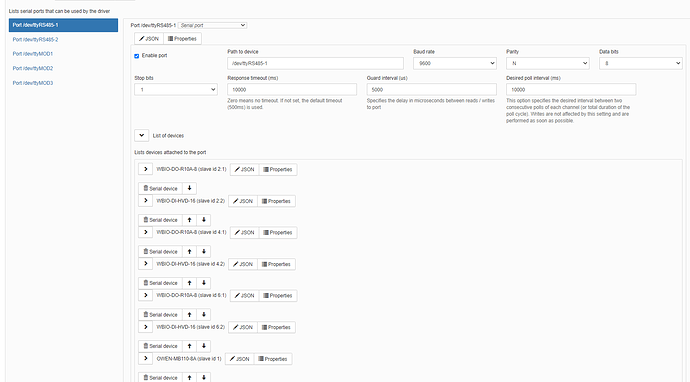Open the Parity dropdown
Image resolution: width=690 pixels, height=382 pixels.
pos(547,63)
